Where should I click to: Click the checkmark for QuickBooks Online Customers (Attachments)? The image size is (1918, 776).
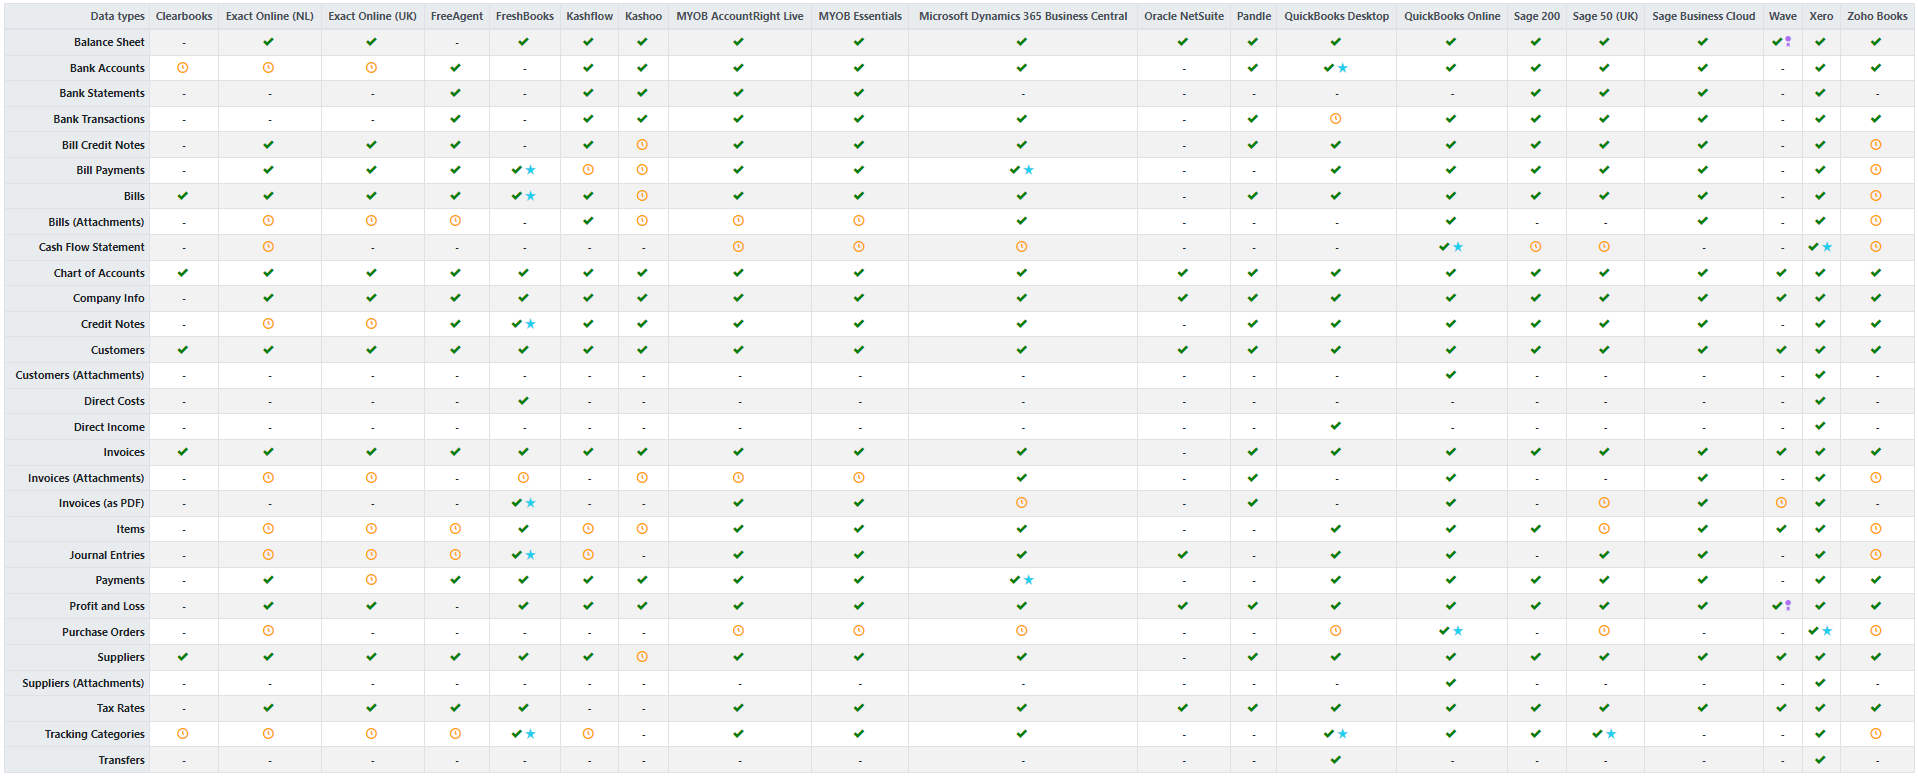click(1451, 375)
